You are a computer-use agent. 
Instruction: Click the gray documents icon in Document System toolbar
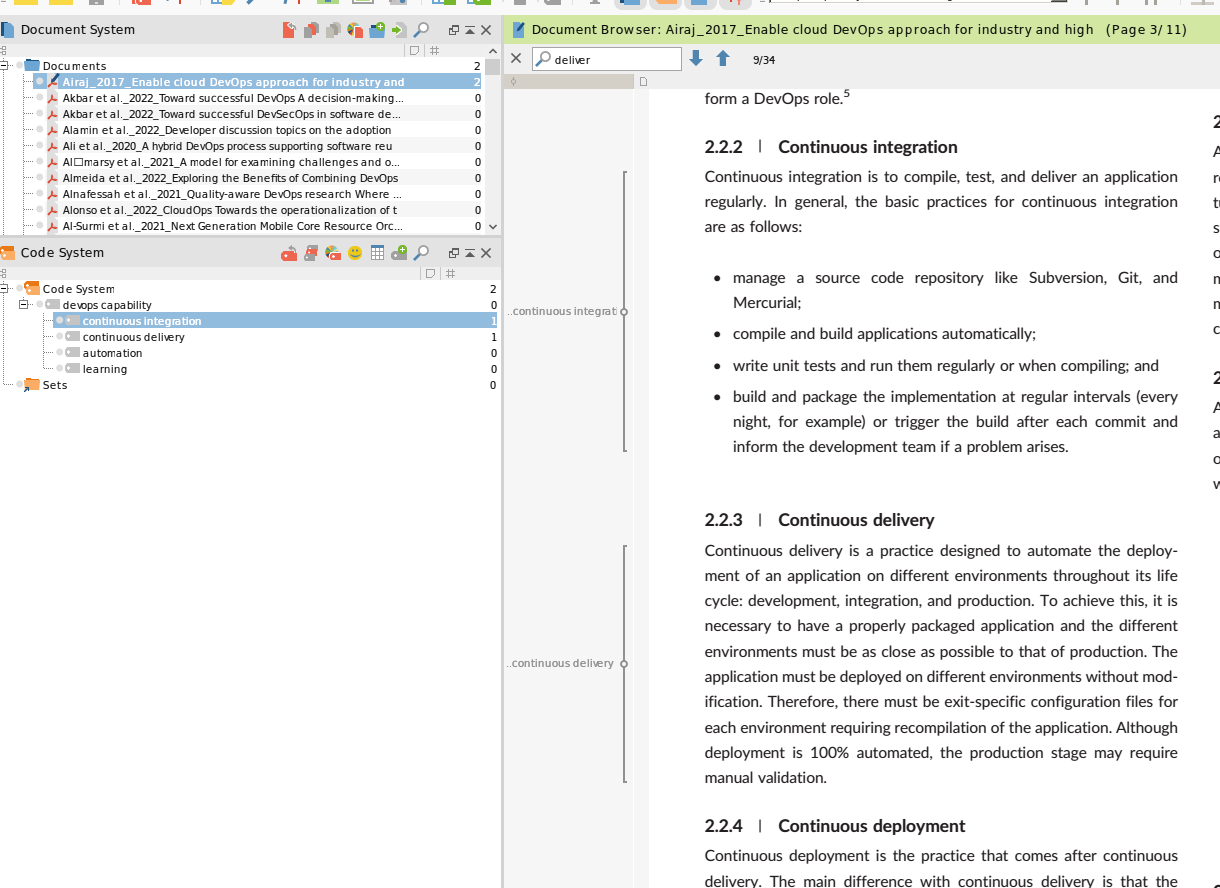(x=333, y=30)
